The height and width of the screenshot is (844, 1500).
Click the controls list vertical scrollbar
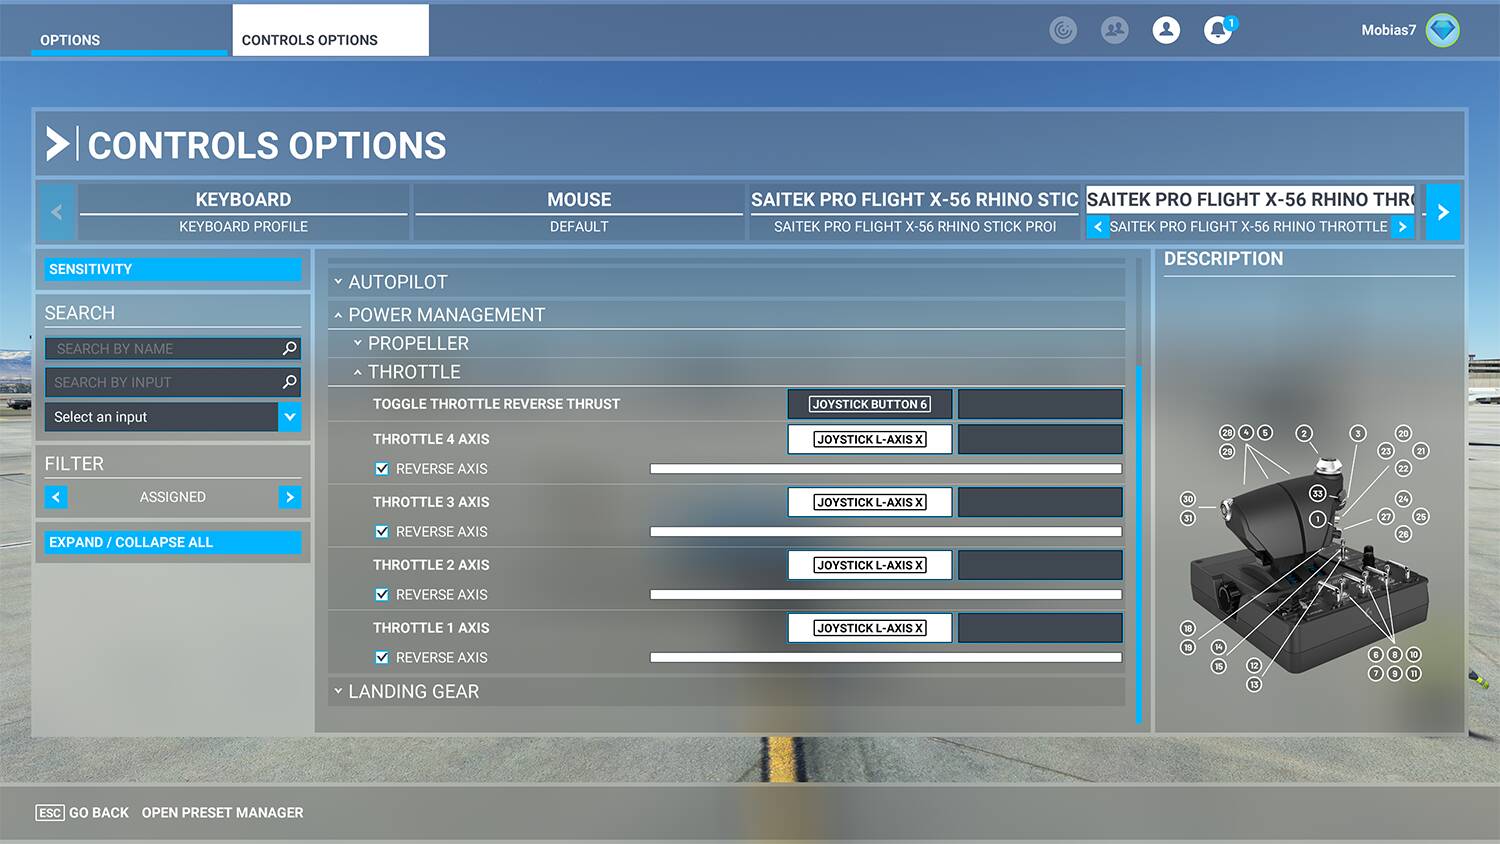1138,543
